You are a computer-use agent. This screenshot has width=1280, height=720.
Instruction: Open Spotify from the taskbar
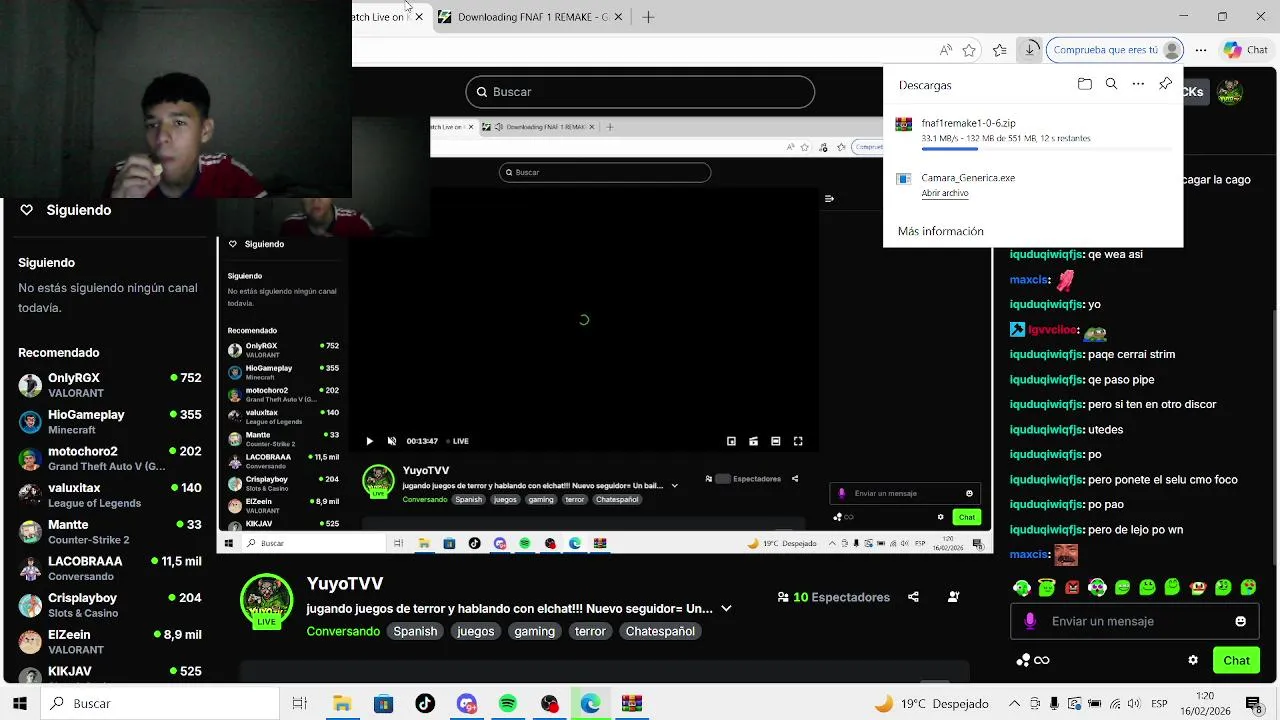click(x=508, y=704)
